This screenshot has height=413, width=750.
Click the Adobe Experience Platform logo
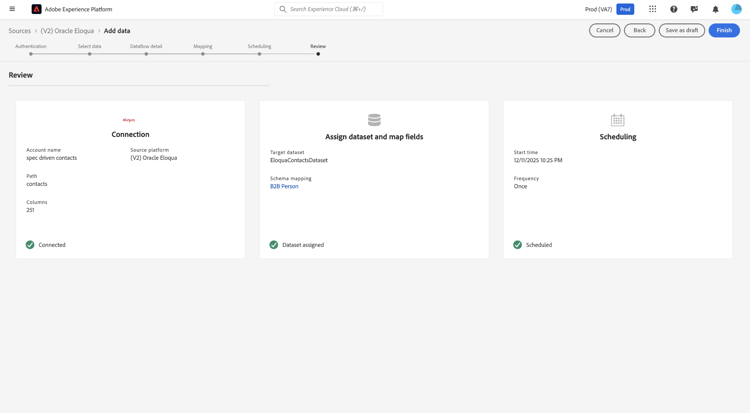click(36, 9)
